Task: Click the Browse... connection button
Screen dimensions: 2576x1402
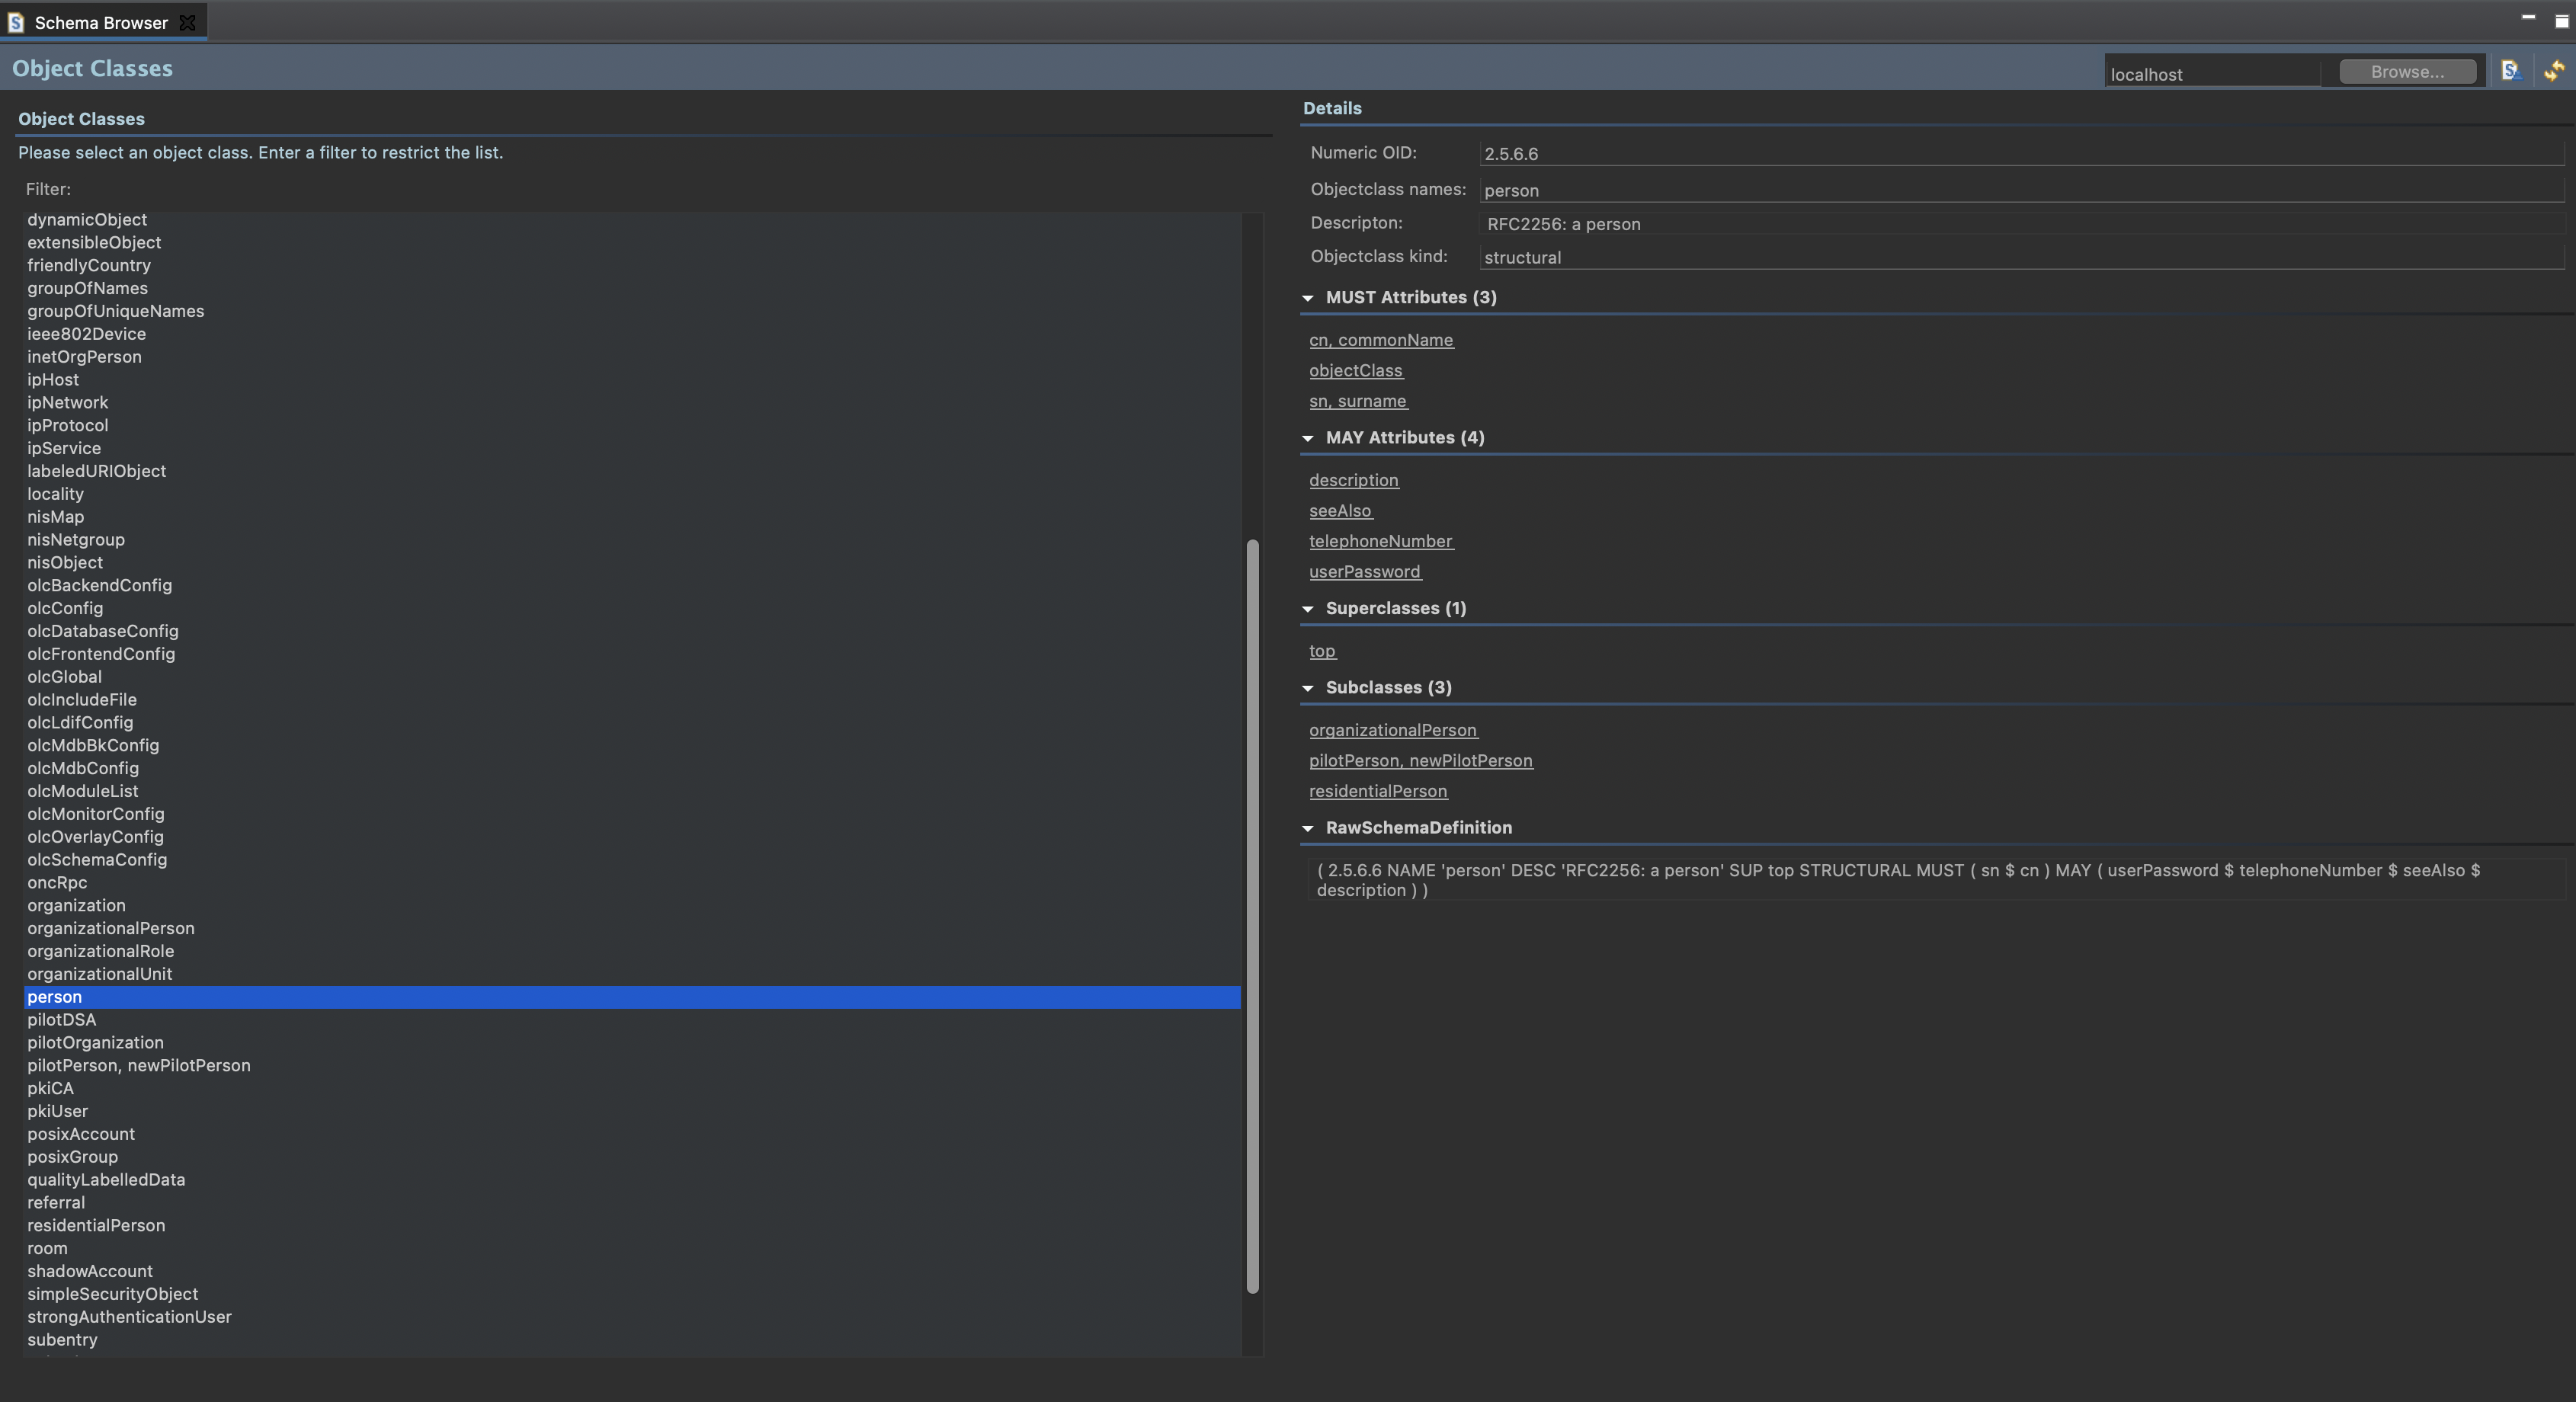Action: click(2407, 72)
